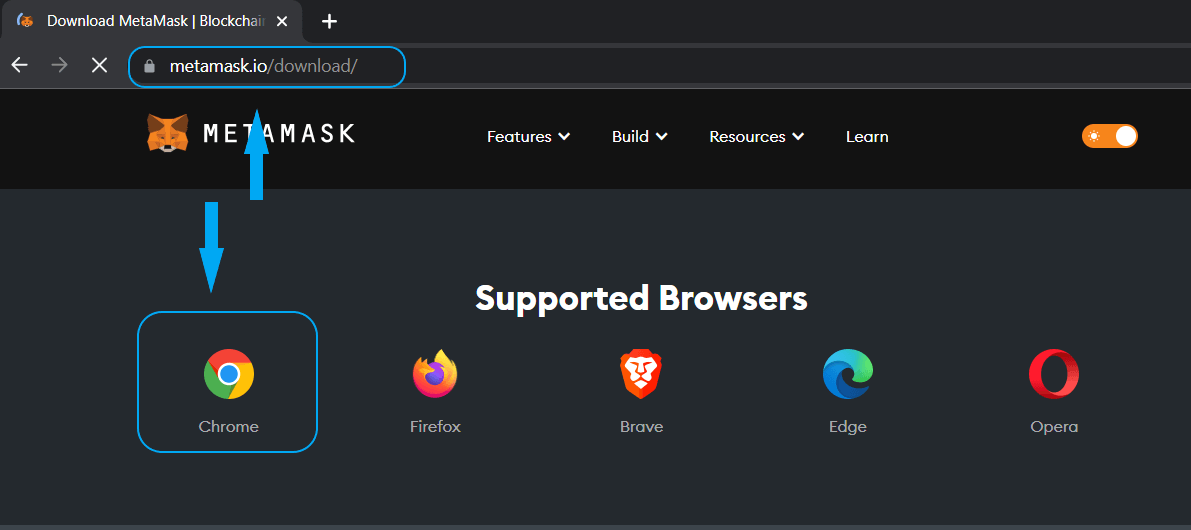
Task: Click the MetaMask fox logo
Action: (168, 133)
